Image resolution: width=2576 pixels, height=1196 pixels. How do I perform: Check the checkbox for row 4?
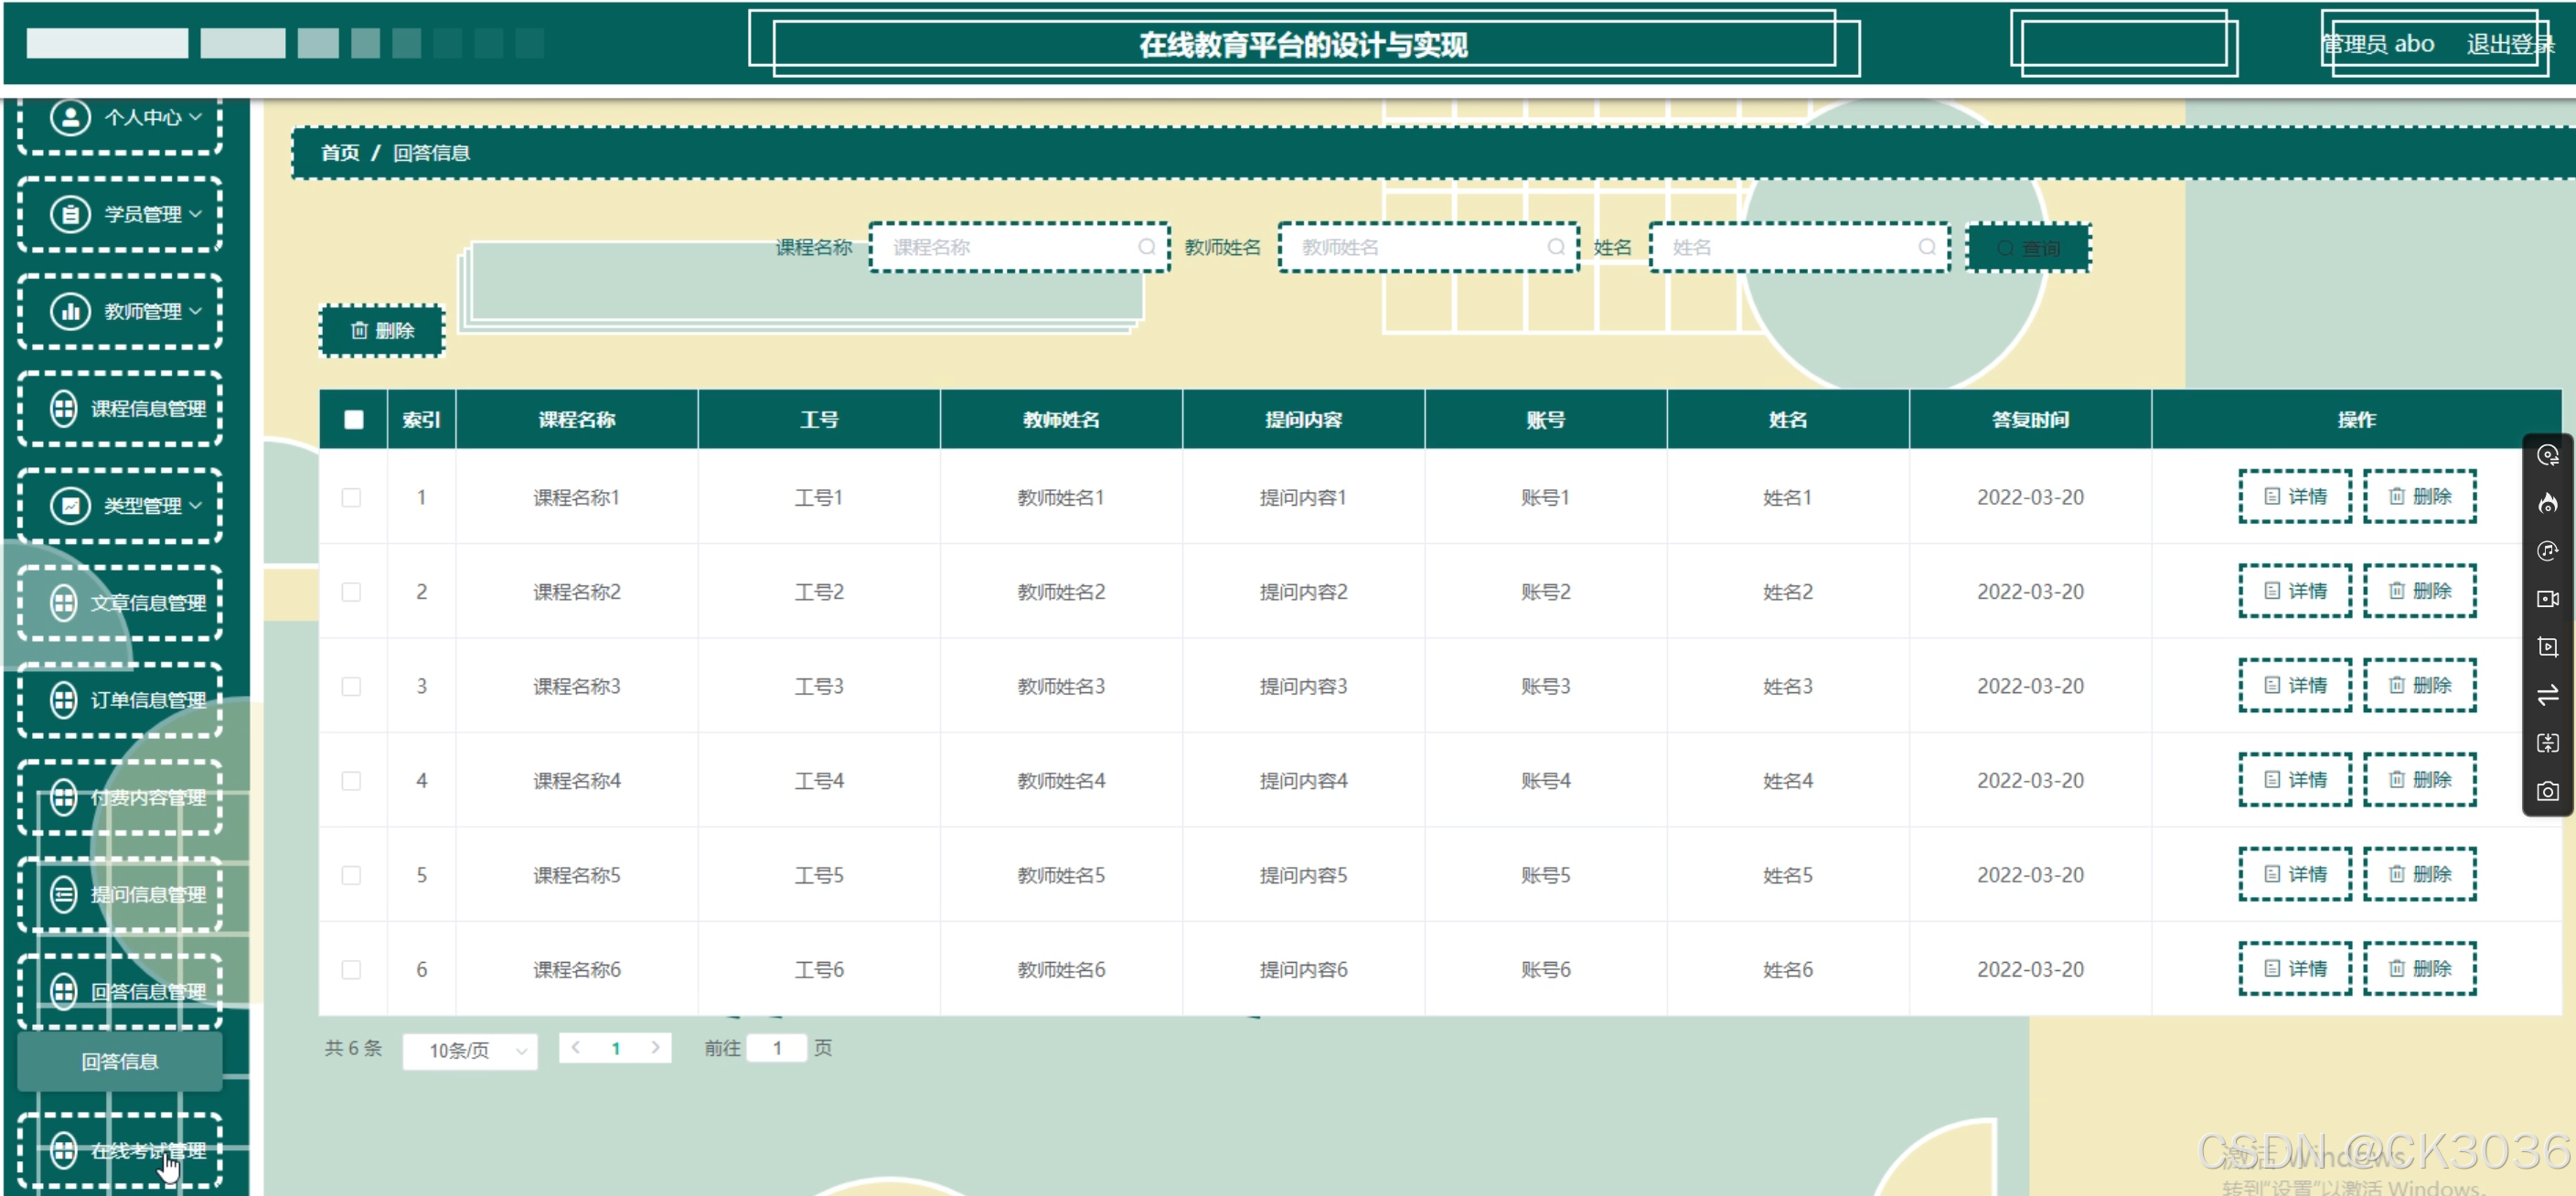point(351,781)
